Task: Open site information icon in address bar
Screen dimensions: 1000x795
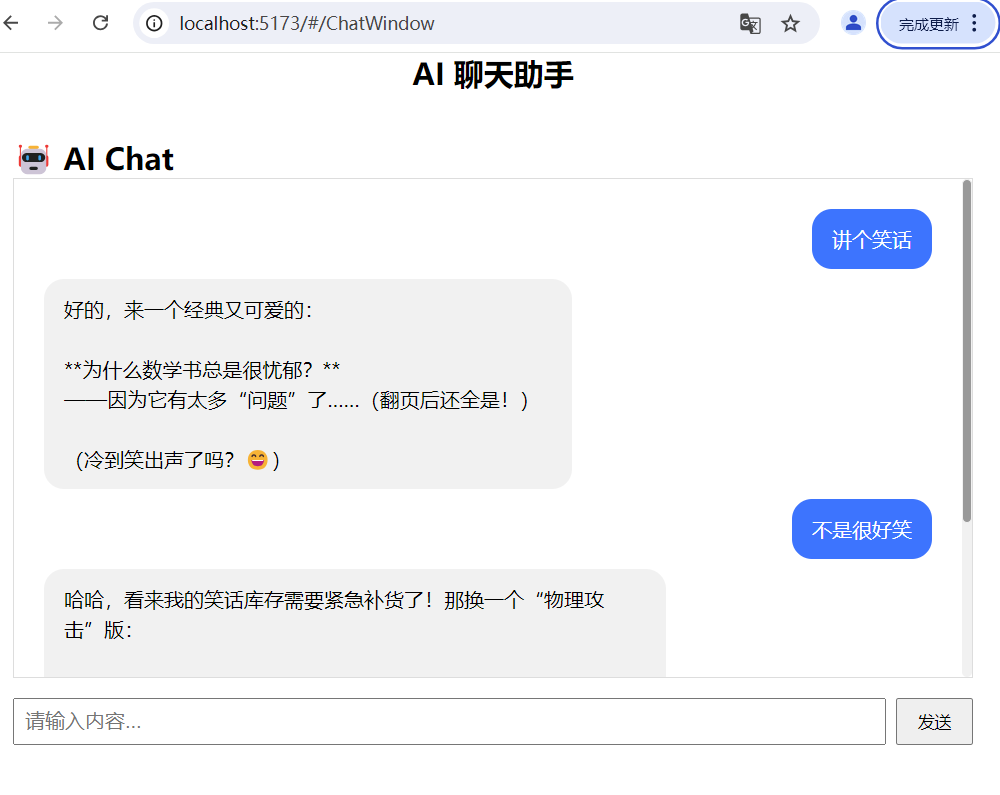Action: pos(154,24)
